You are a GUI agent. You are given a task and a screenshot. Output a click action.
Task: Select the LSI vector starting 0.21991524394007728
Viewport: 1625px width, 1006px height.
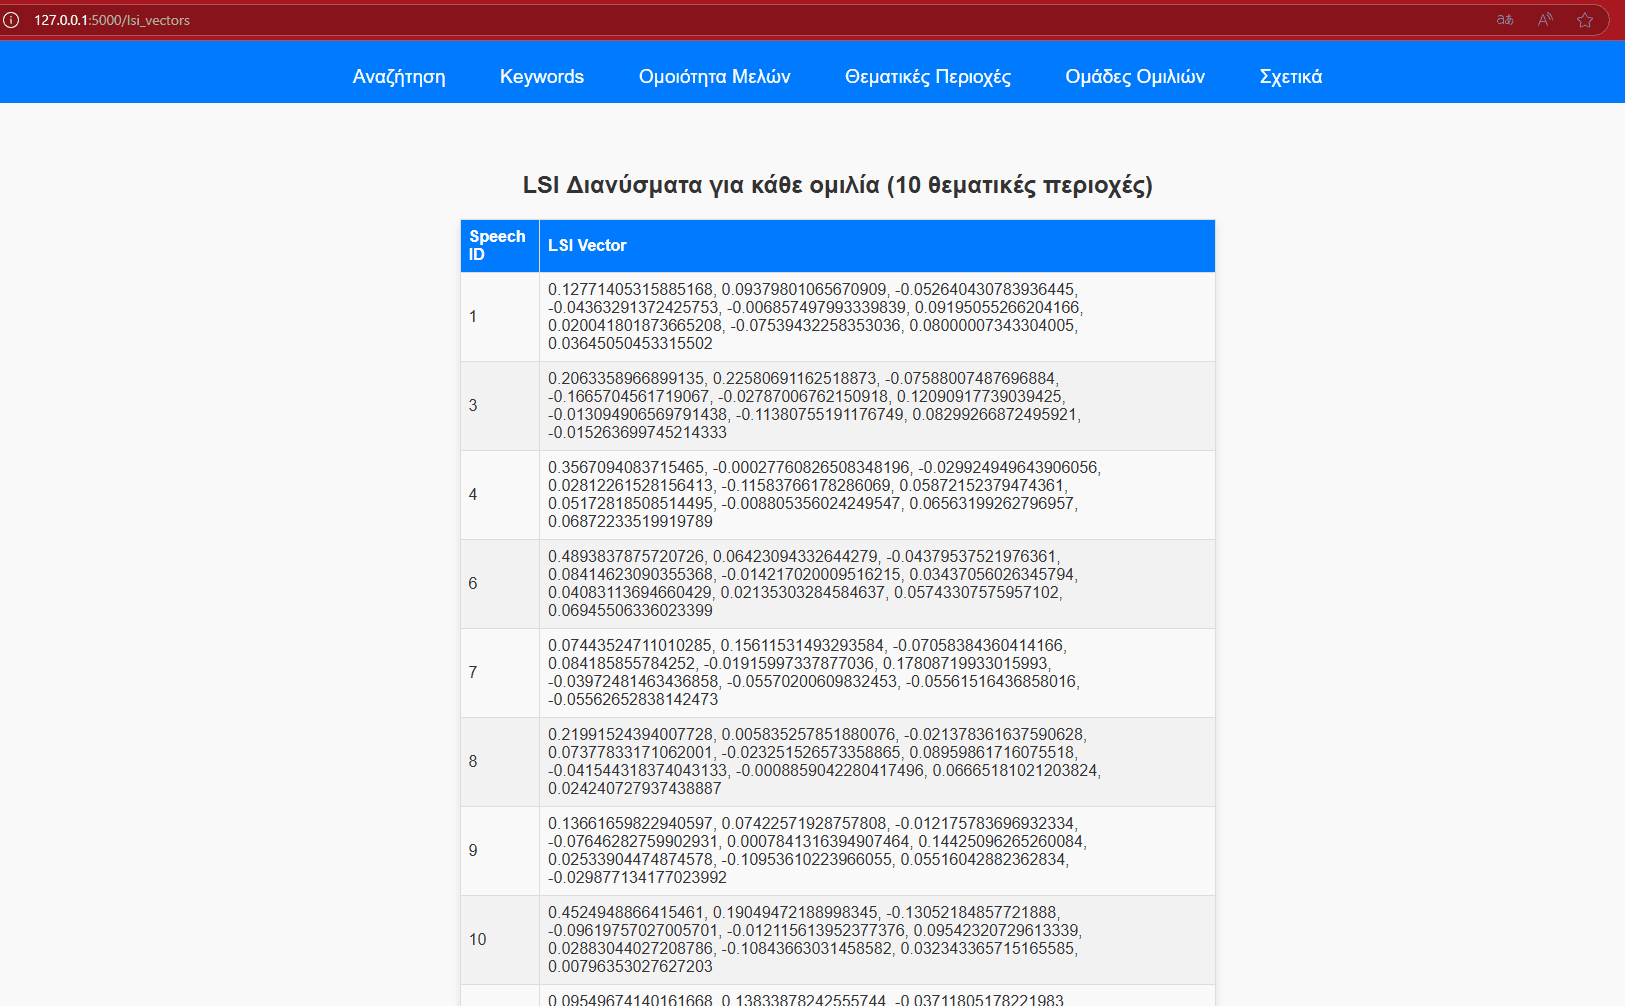click(x=877, y=762)
